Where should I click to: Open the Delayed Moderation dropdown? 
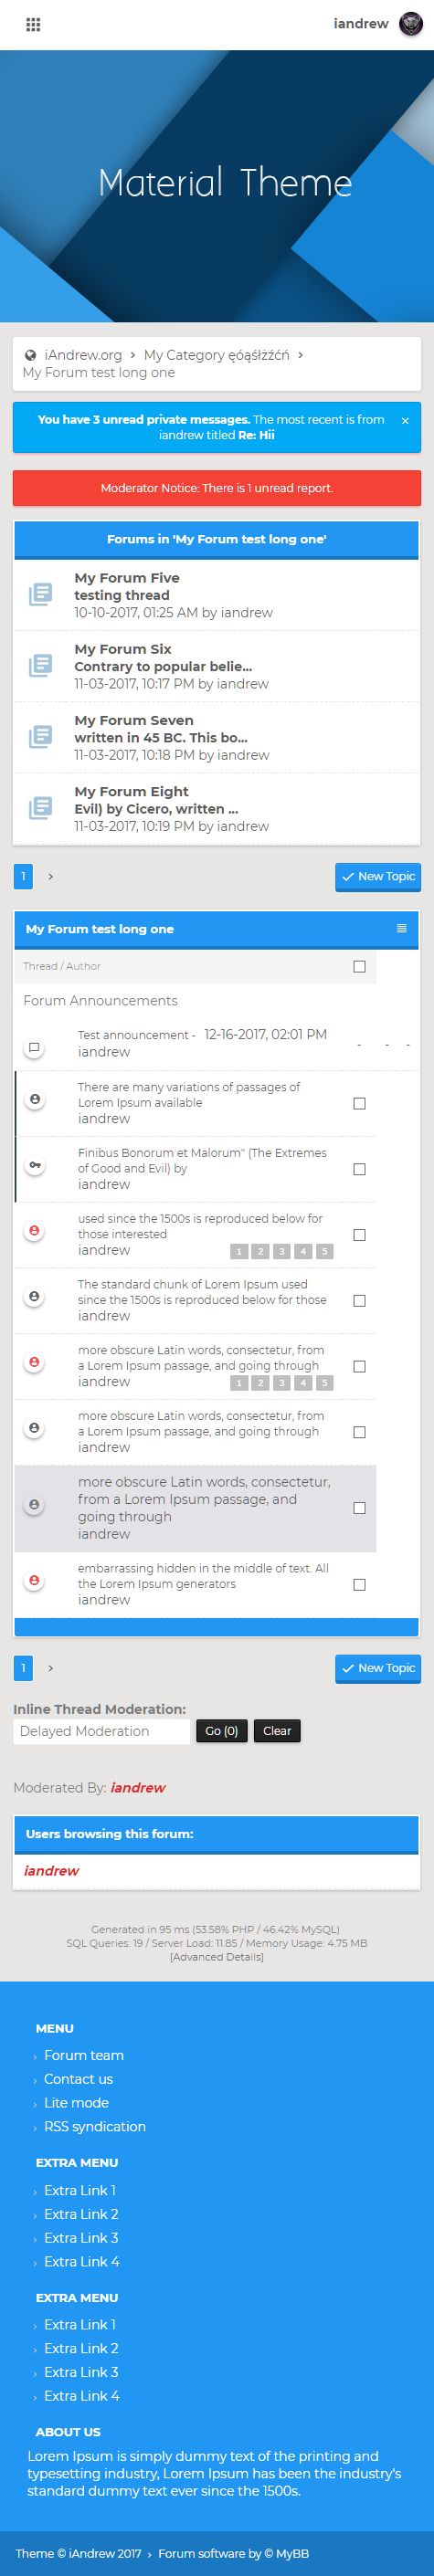tap(102, 1731)
